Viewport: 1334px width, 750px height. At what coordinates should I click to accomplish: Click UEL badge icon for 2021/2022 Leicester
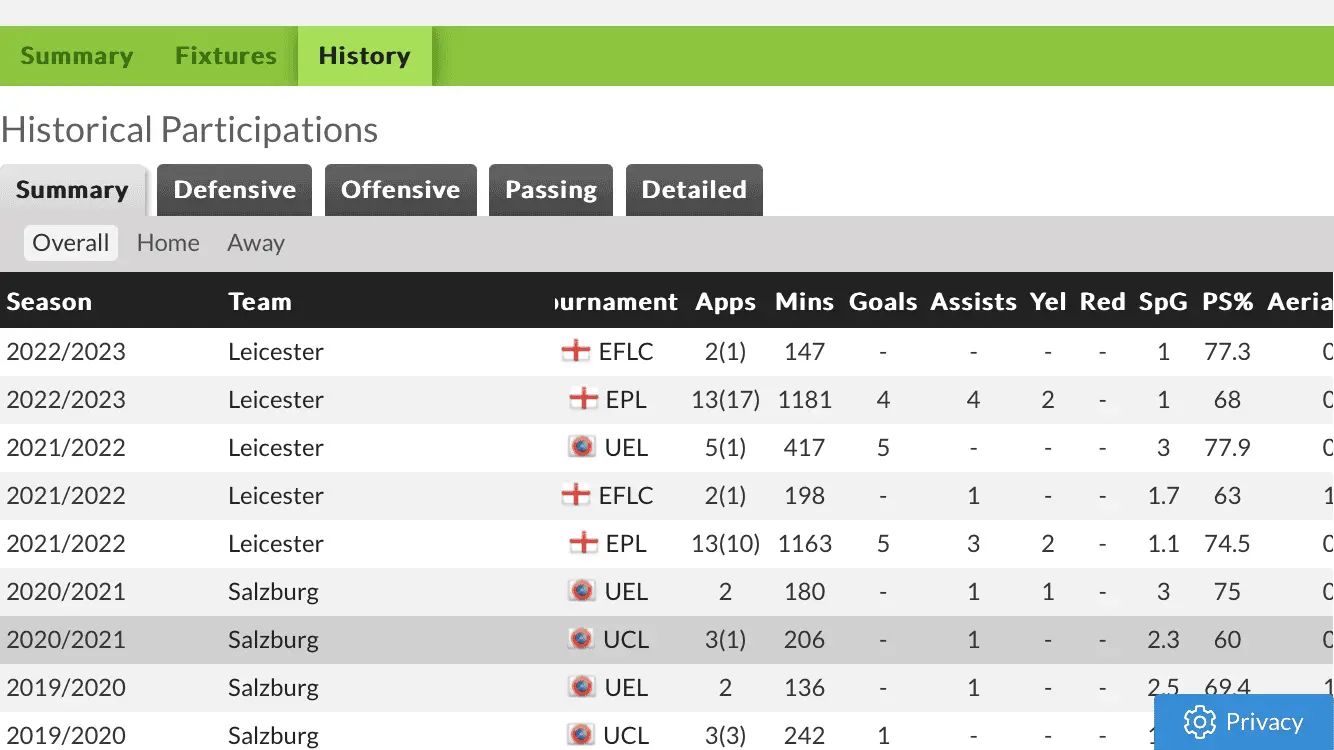coord(581,447)
